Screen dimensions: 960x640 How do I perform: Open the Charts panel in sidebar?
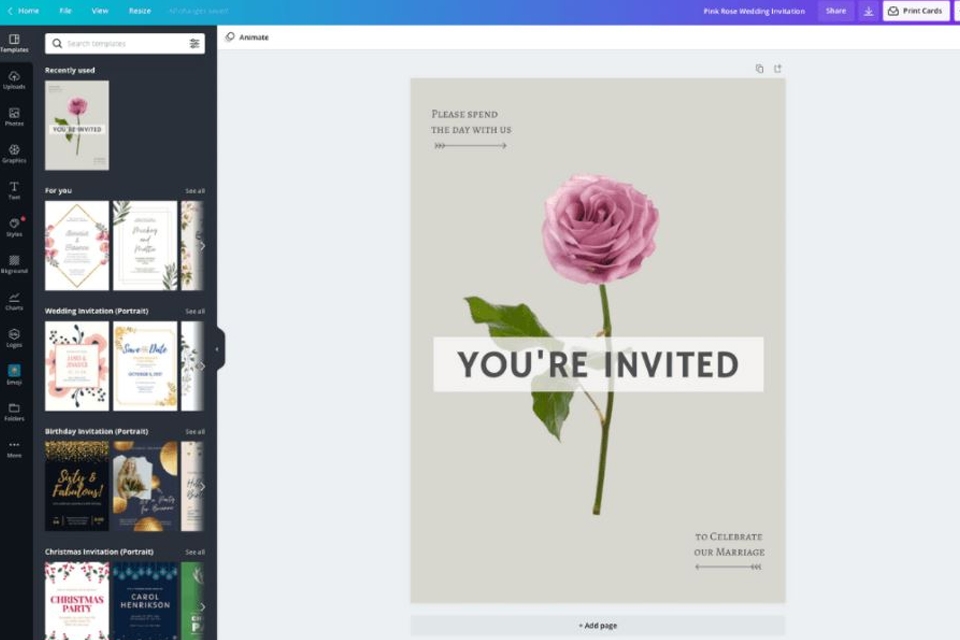tap(14, 300)
